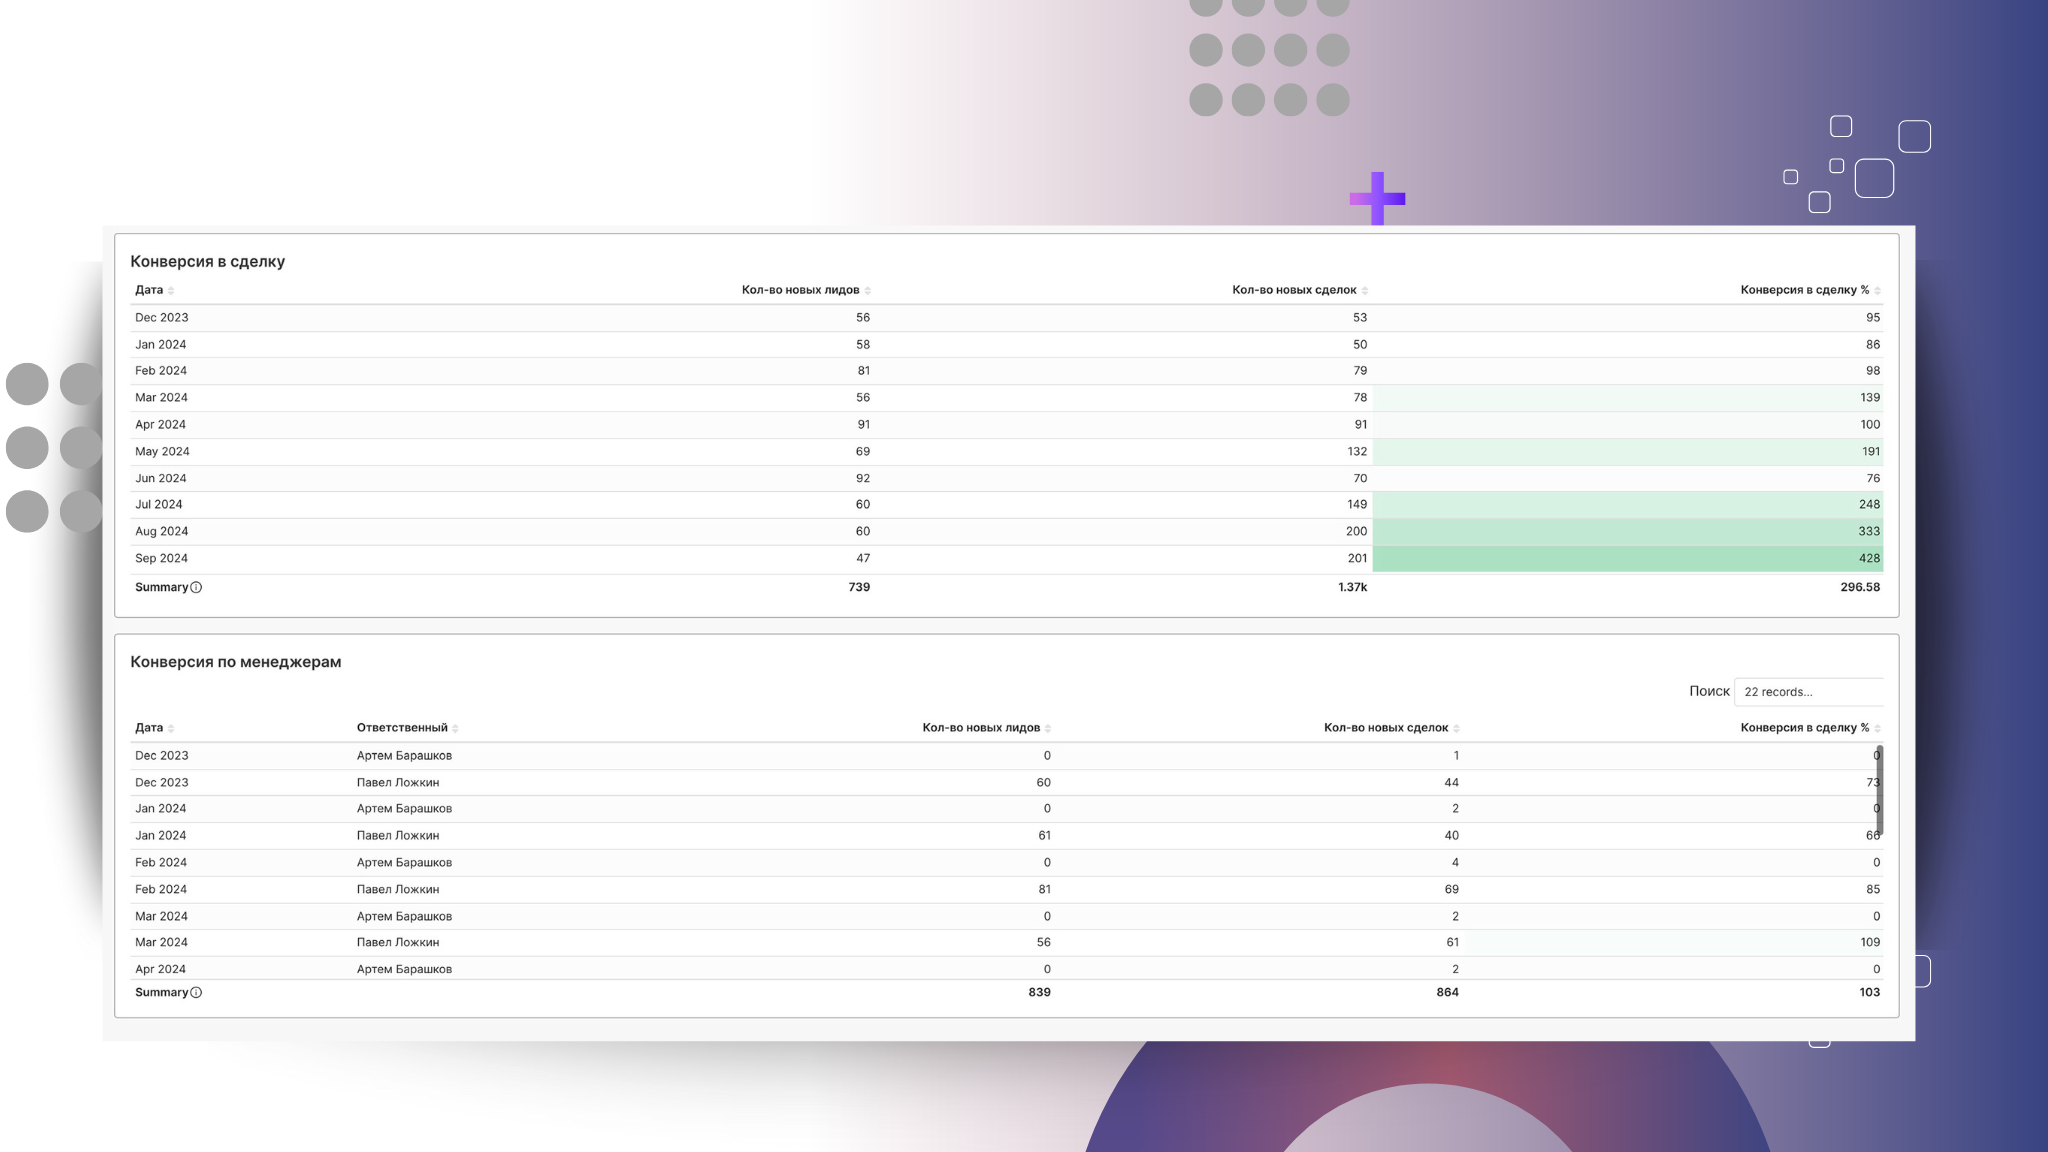Click Summary info icon in Конверсия в сделку table
The width and height of the screenshot is (2048, 1152).
(196, 588)
